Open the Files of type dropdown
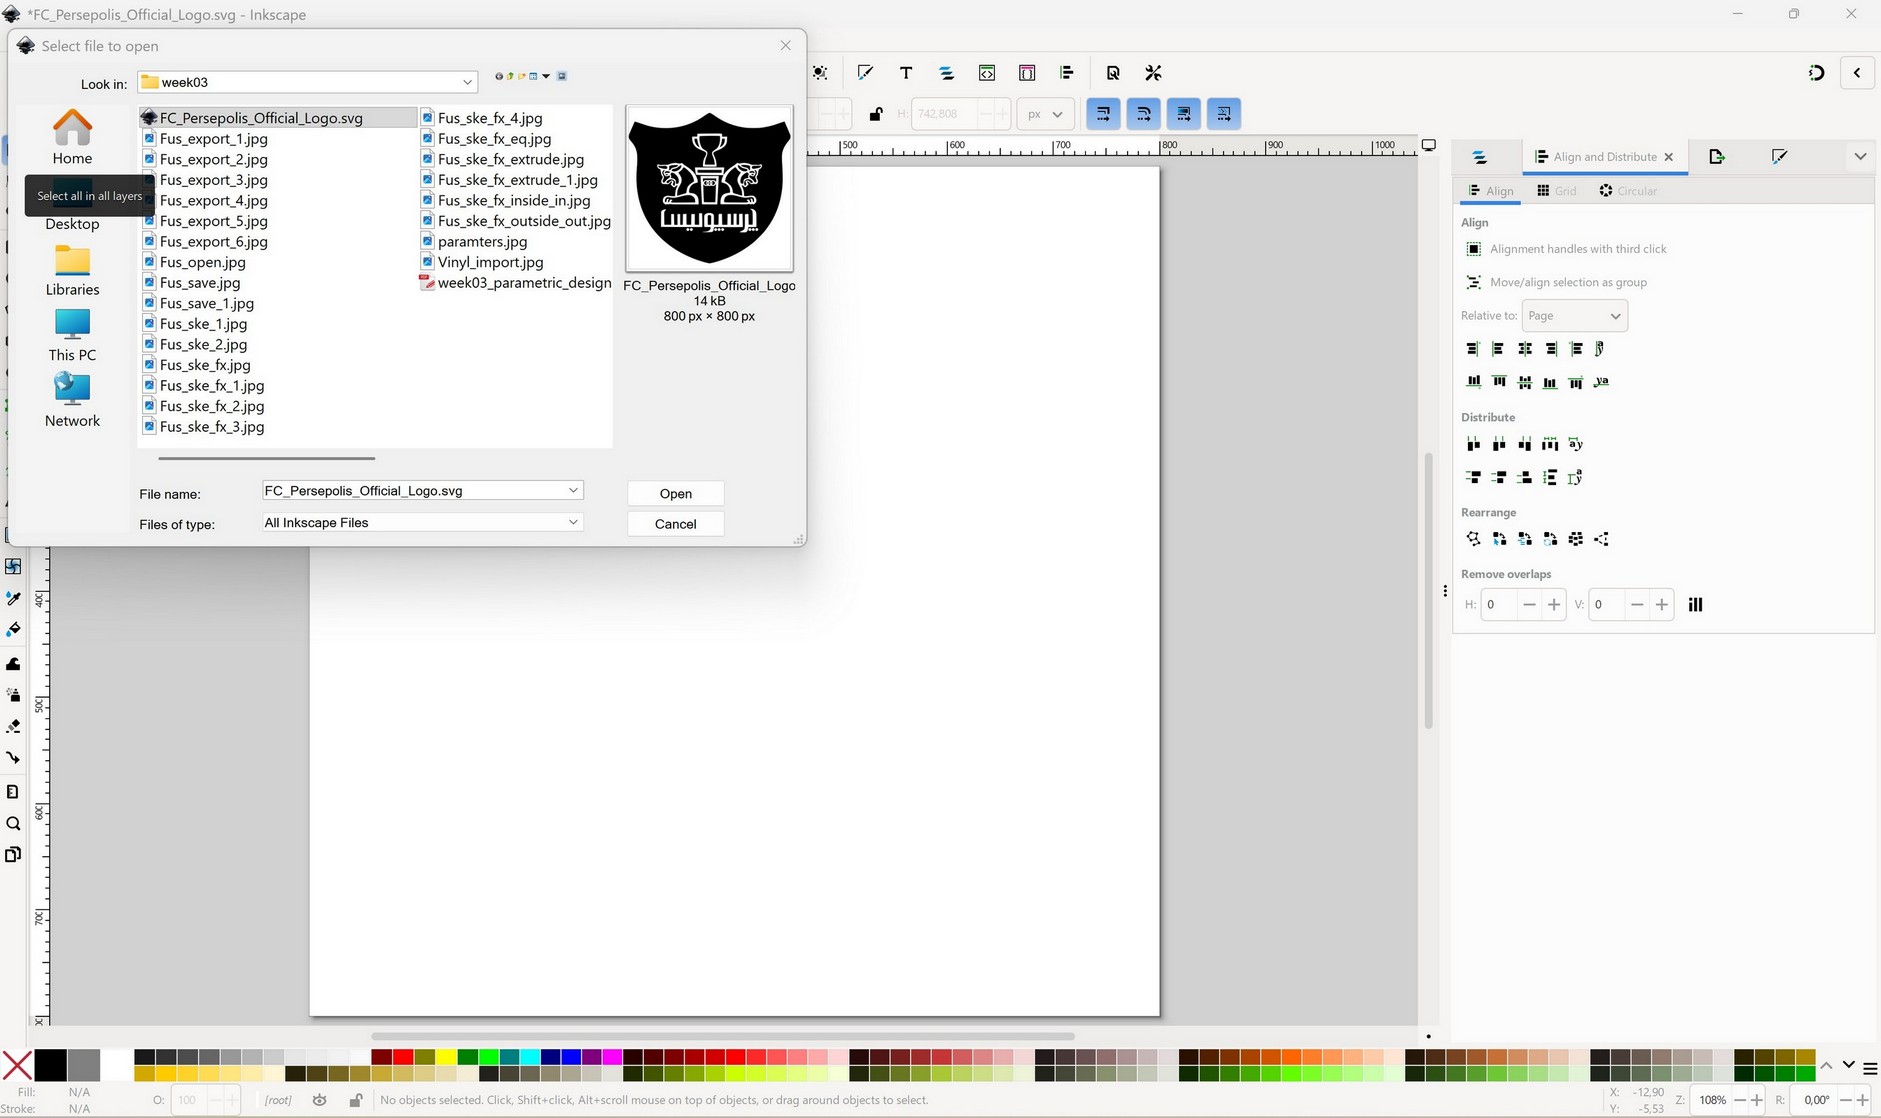 tap(573, 522)
